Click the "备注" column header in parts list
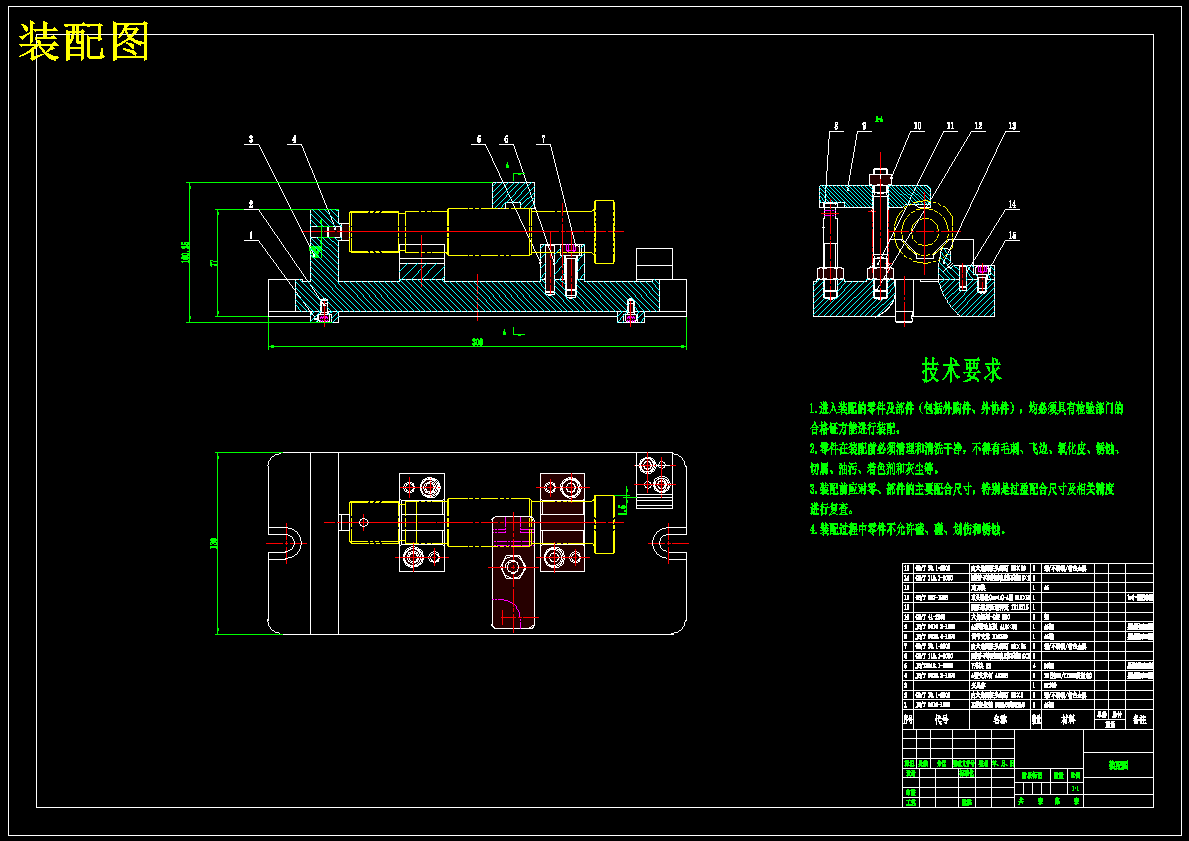The image size is (1189, 841). 1139,720
